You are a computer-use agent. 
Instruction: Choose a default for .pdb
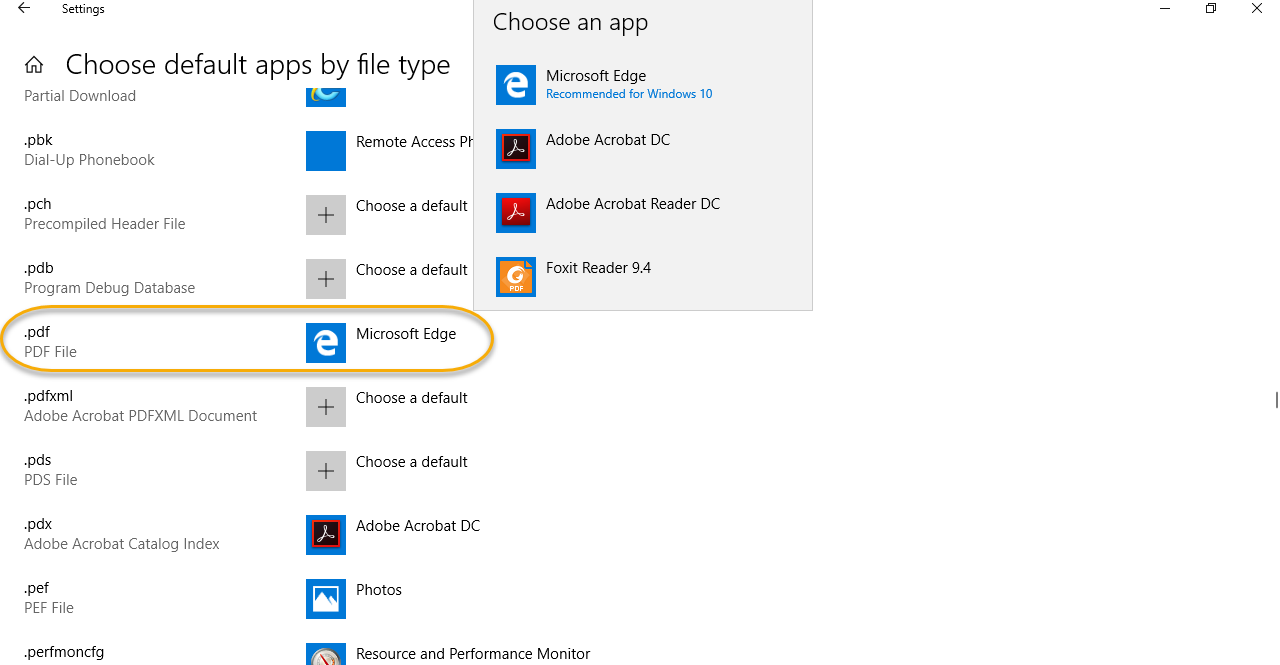(412, 270)
